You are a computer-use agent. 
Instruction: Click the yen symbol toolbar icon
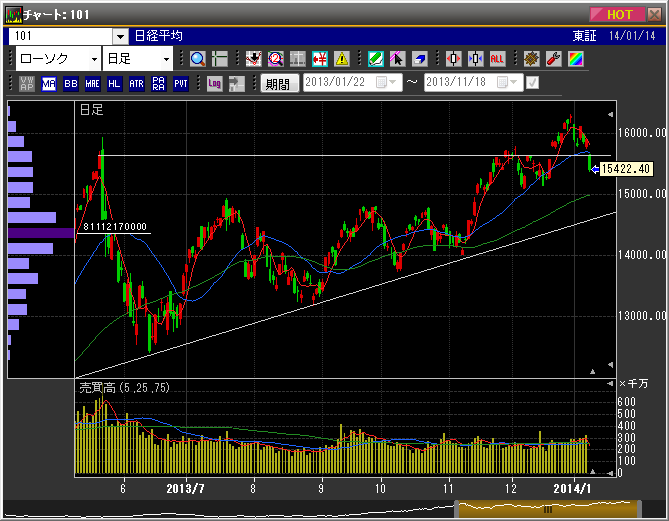pyautogui.click(x=320, y=59)
